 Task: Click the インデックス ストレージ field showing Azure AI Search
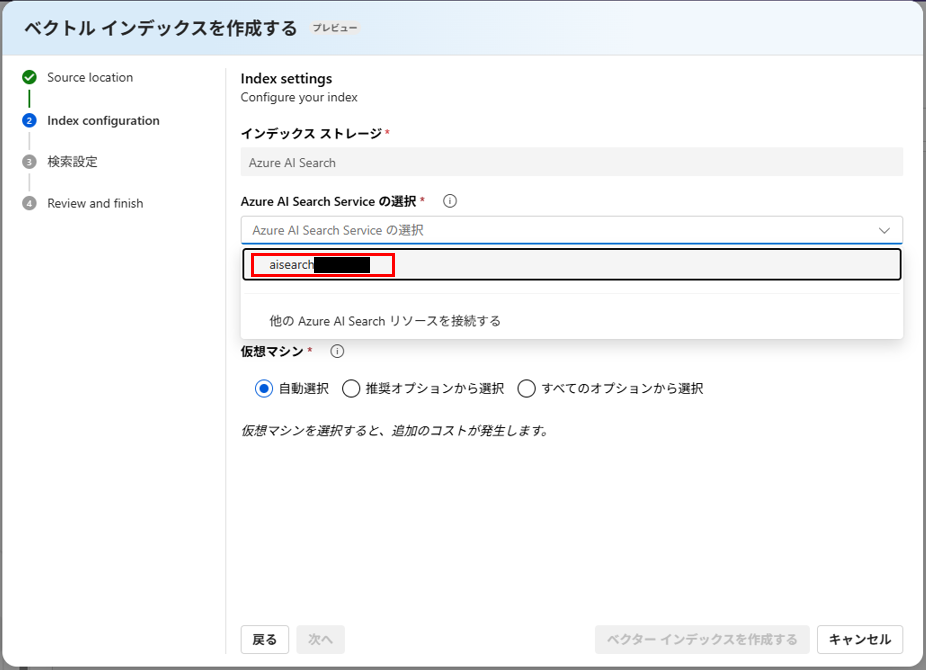pyautogui.click(x=572, y=162)
